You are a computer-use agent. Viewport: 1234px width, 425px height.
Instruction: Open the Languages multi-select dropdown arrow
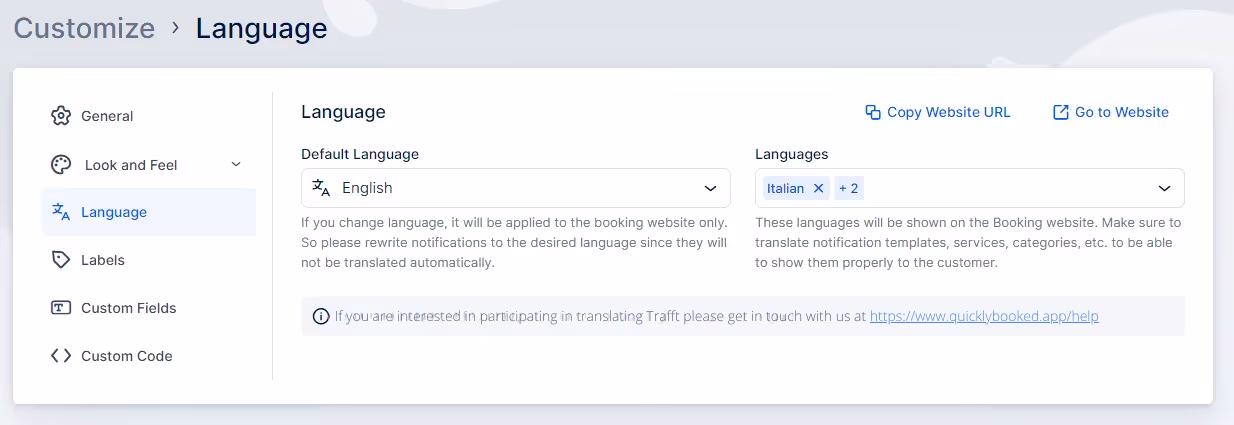pyautogui.click(x=1164, y=188)
